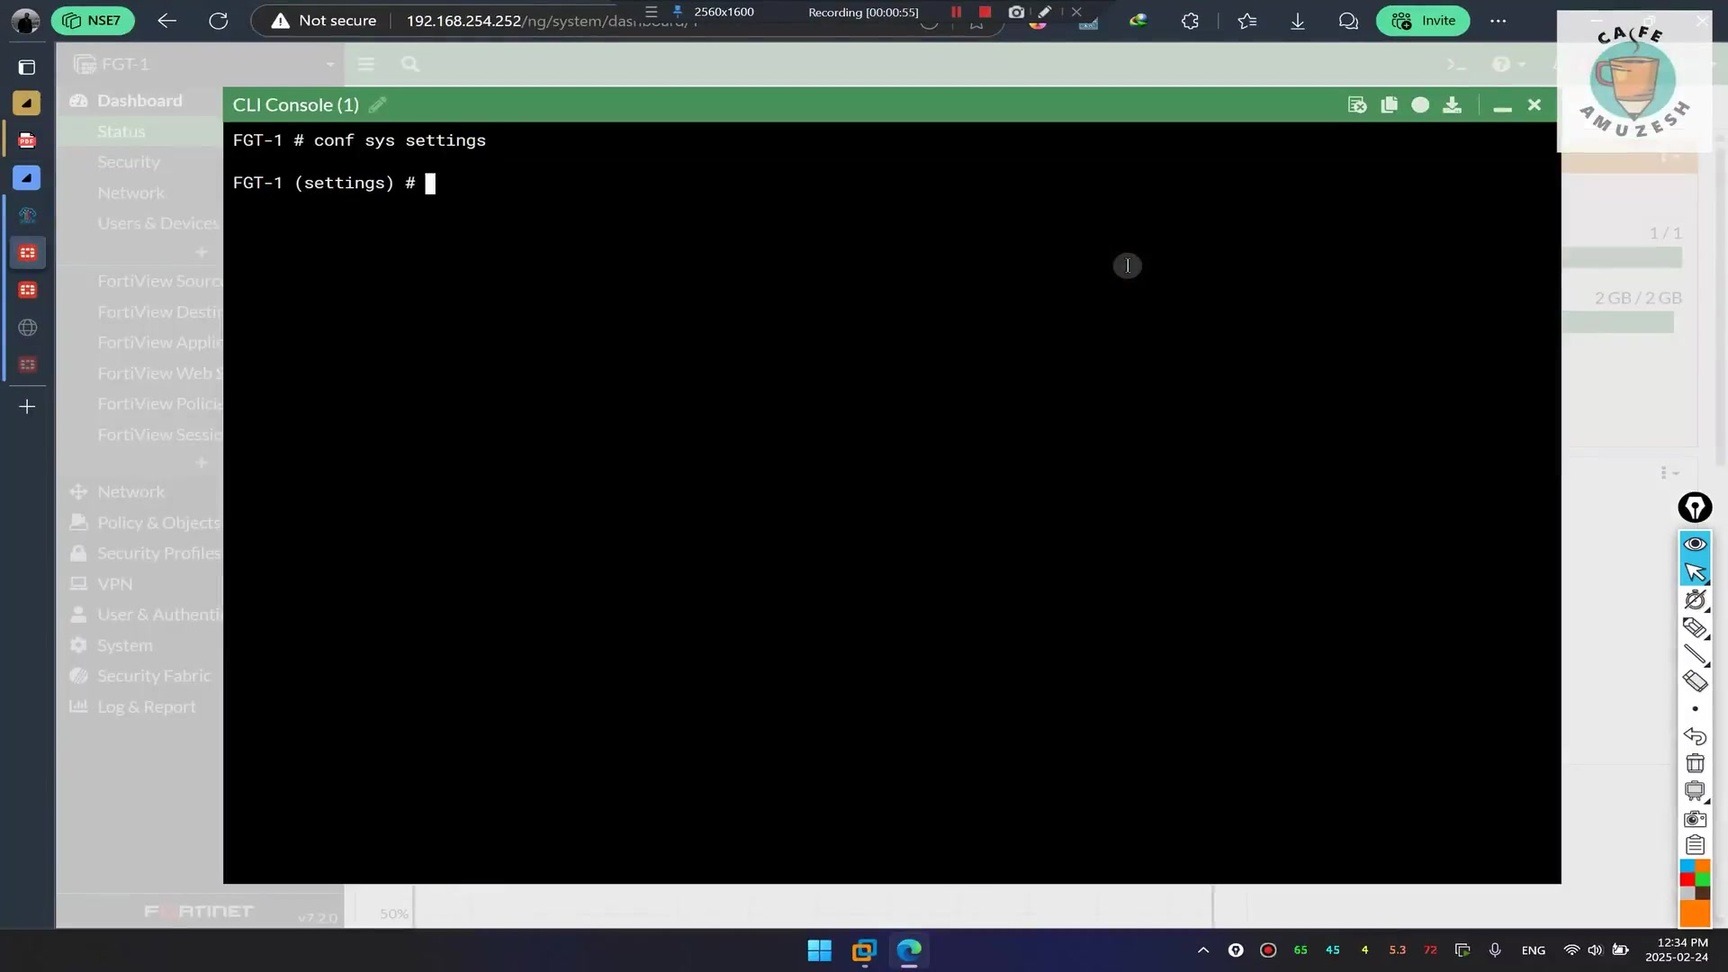Open the tab actions sidebar icon
The height and width of the screenshot is (972, 1728).
pos(27,67)
